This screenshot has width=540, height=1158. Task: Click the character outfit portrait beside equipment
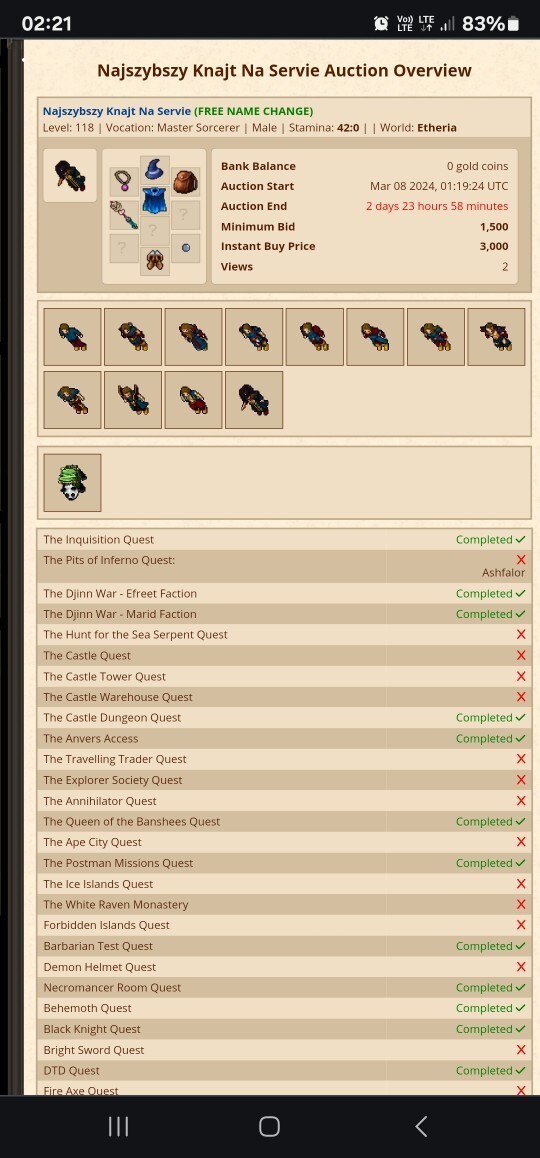[70, 176]
